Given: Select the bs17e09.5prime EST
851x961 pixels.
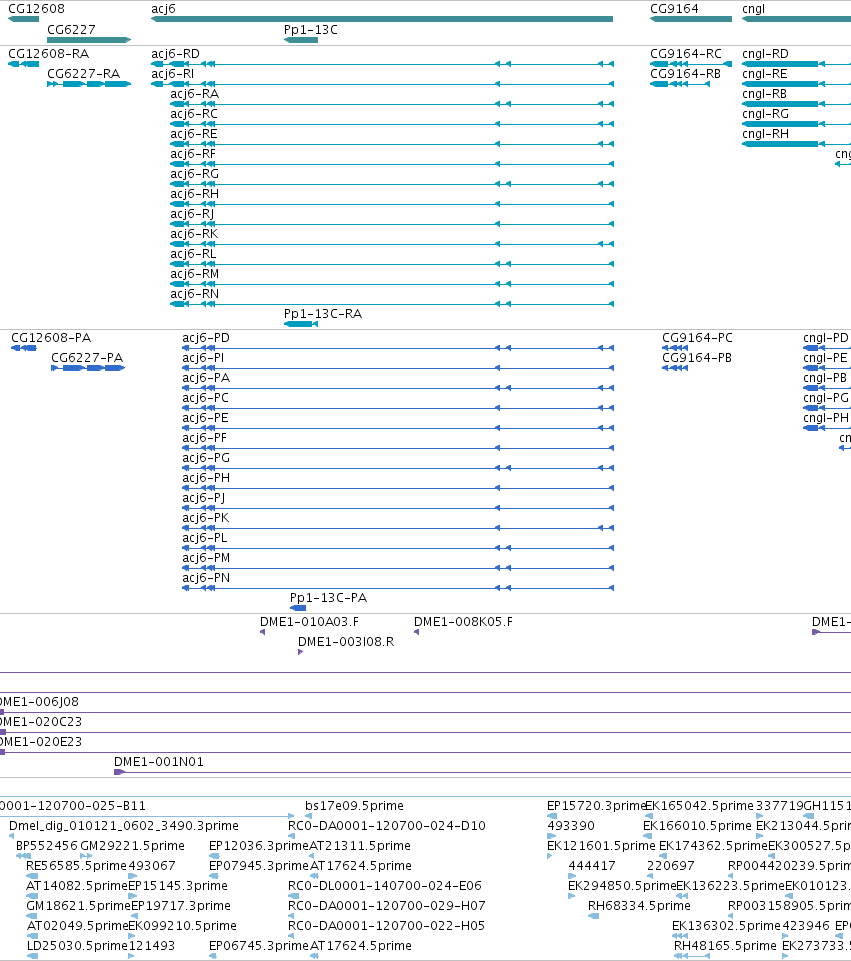Looking at the screenshot, I should click(308, 816).
